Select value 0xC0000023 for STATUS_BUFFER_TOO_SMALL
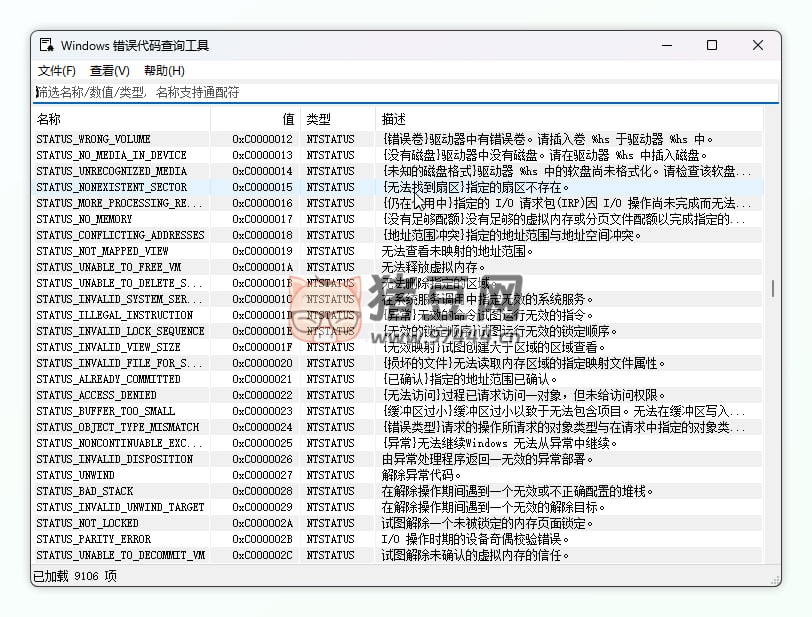Viewport: 812px width, 617px height. coord(262,411)
